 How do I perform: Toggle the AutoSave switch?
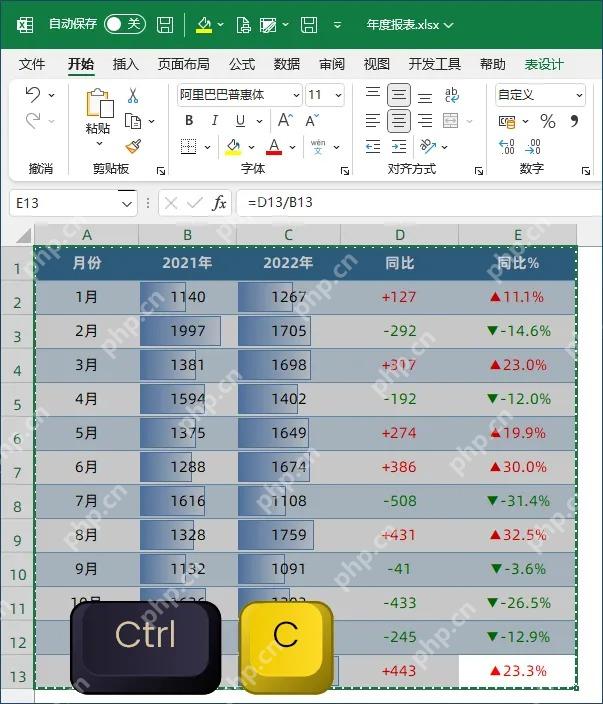(x=125, y=24)
